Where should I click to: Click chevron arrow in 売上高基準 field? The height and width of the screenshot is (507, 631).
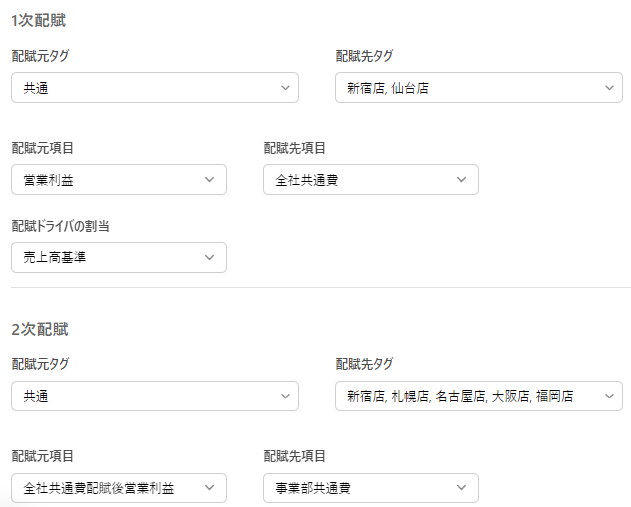[209, 258]
